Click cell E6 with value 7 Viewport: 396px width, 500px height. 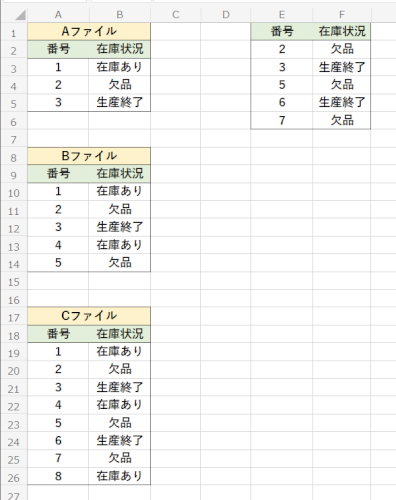click(282, 120)
